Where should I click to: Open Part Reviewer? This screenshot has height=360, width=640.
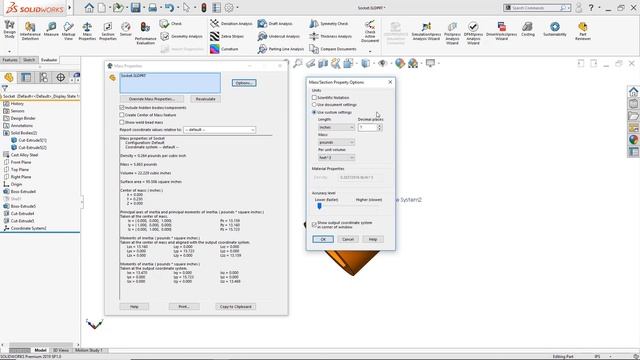tap(582, 31)
